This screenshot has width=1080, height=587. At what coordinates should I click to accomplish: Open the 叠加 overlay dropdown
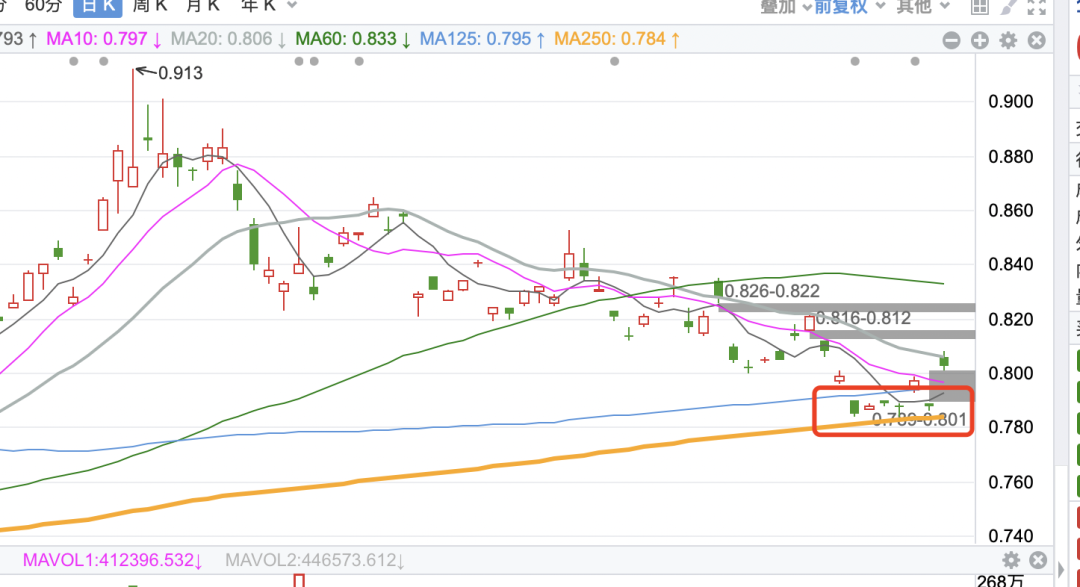786,7
